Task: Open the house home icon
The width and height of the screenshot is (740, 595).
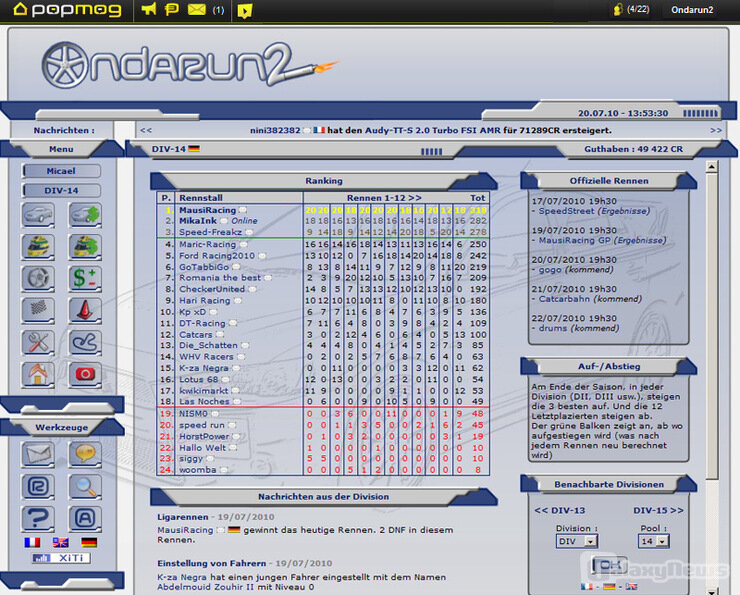Action: tap(38, 375)
